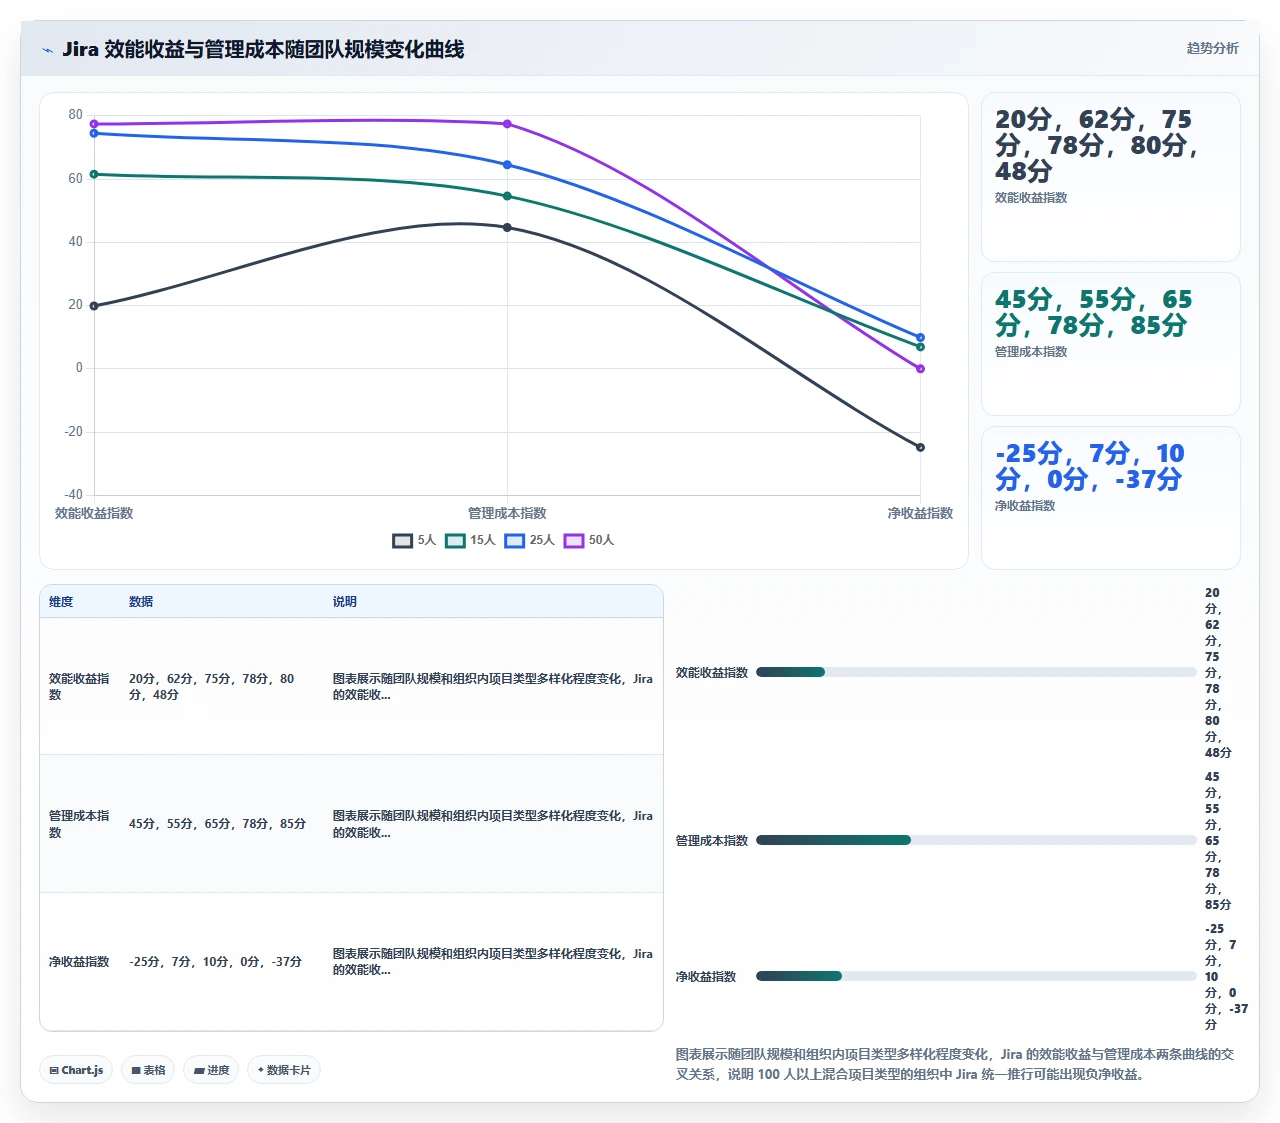
Task: Click the dashboard title 'Jira 效能收益与管理成本随团队规模变化曲线'
Action: 263,49
